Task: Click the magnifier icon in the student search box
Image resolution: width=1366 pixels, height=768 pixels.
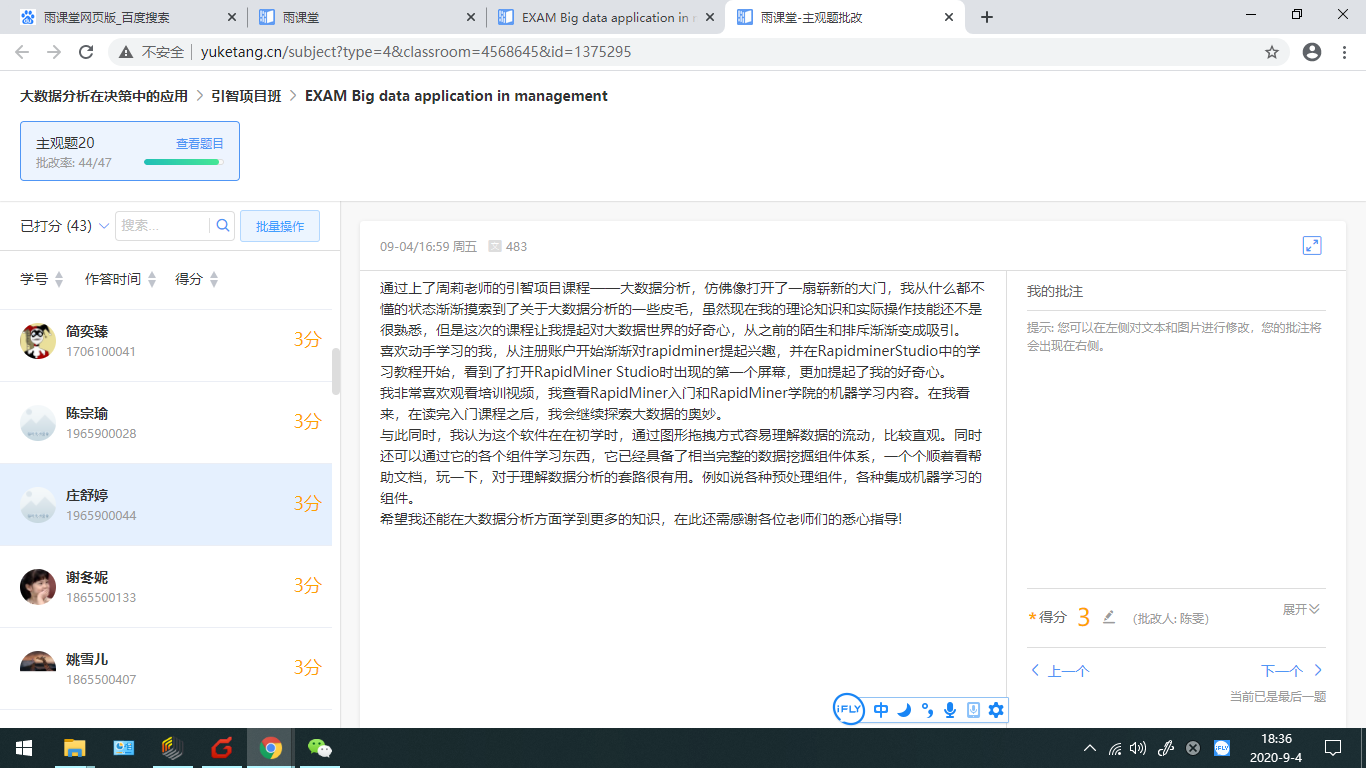Action: [223, 226]
